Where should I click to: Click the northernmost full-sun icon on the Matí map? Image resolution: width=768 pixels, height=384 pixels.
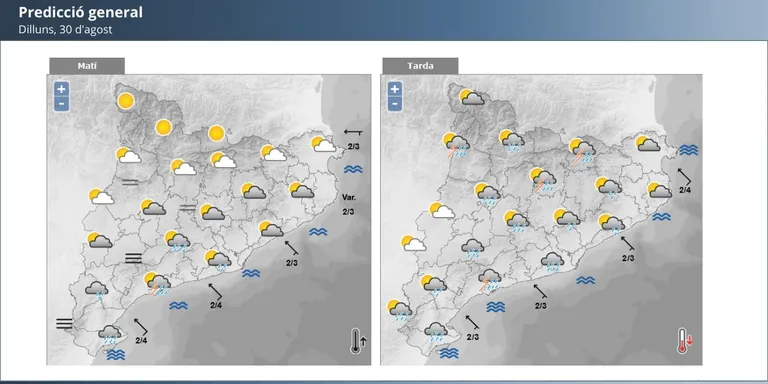click(126, 101)
